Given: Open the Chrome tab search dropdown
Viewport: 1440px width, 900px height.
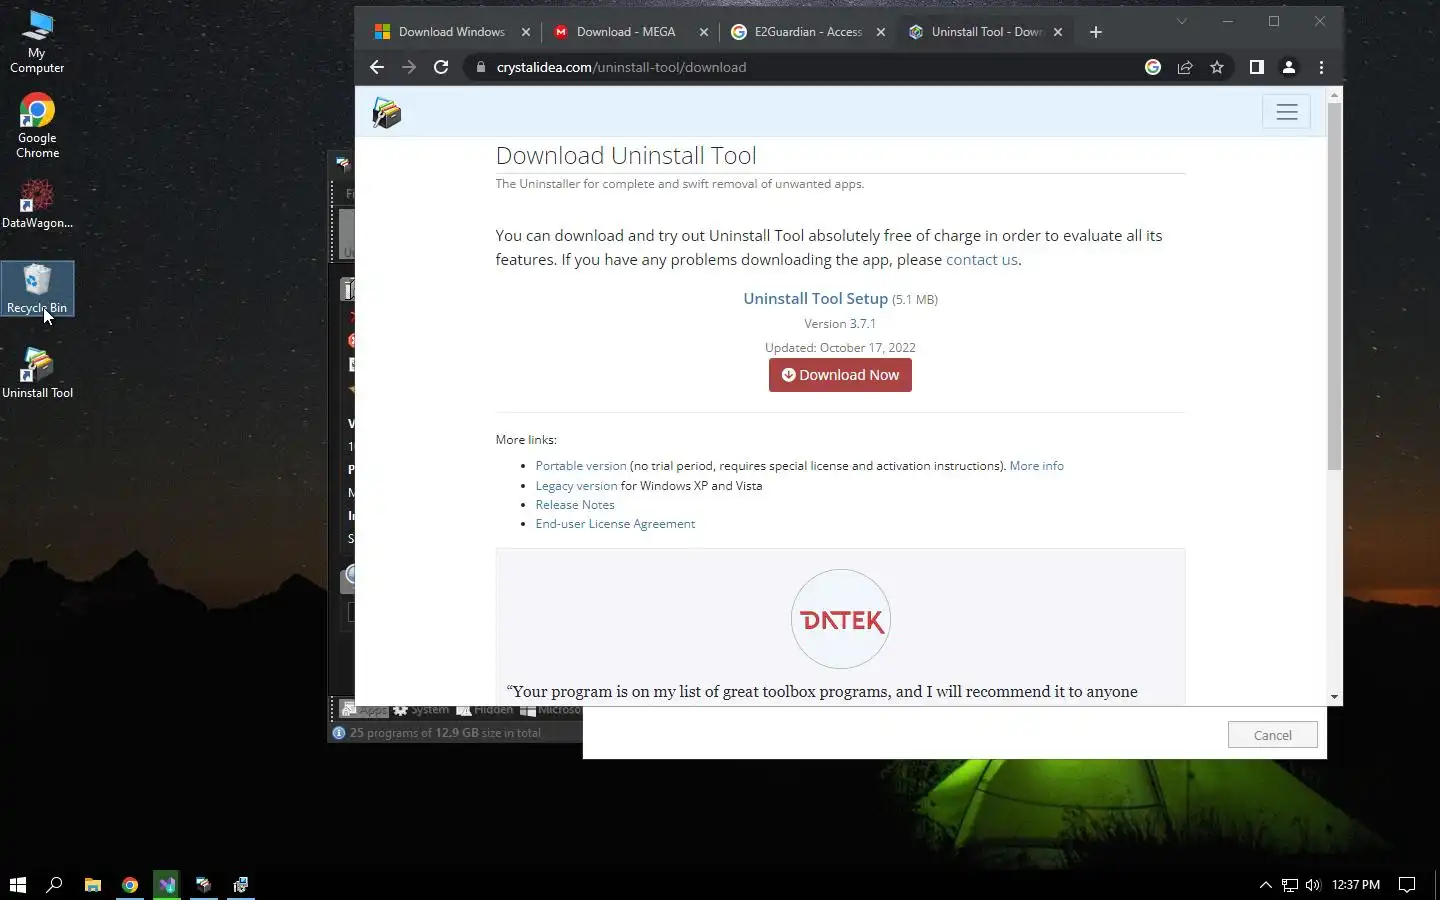Looking at the screenshot, I should (1182, 21).
